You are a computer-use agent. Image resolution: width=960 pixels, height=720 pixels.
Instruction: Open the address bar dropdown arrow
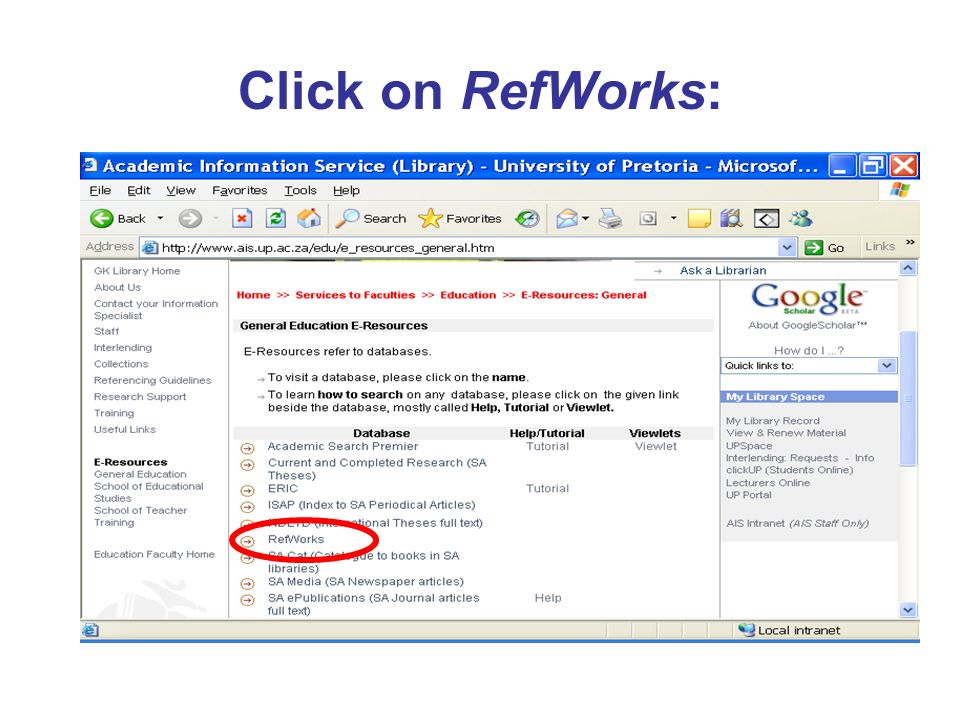pyautogui.click(x=787, y=247)
